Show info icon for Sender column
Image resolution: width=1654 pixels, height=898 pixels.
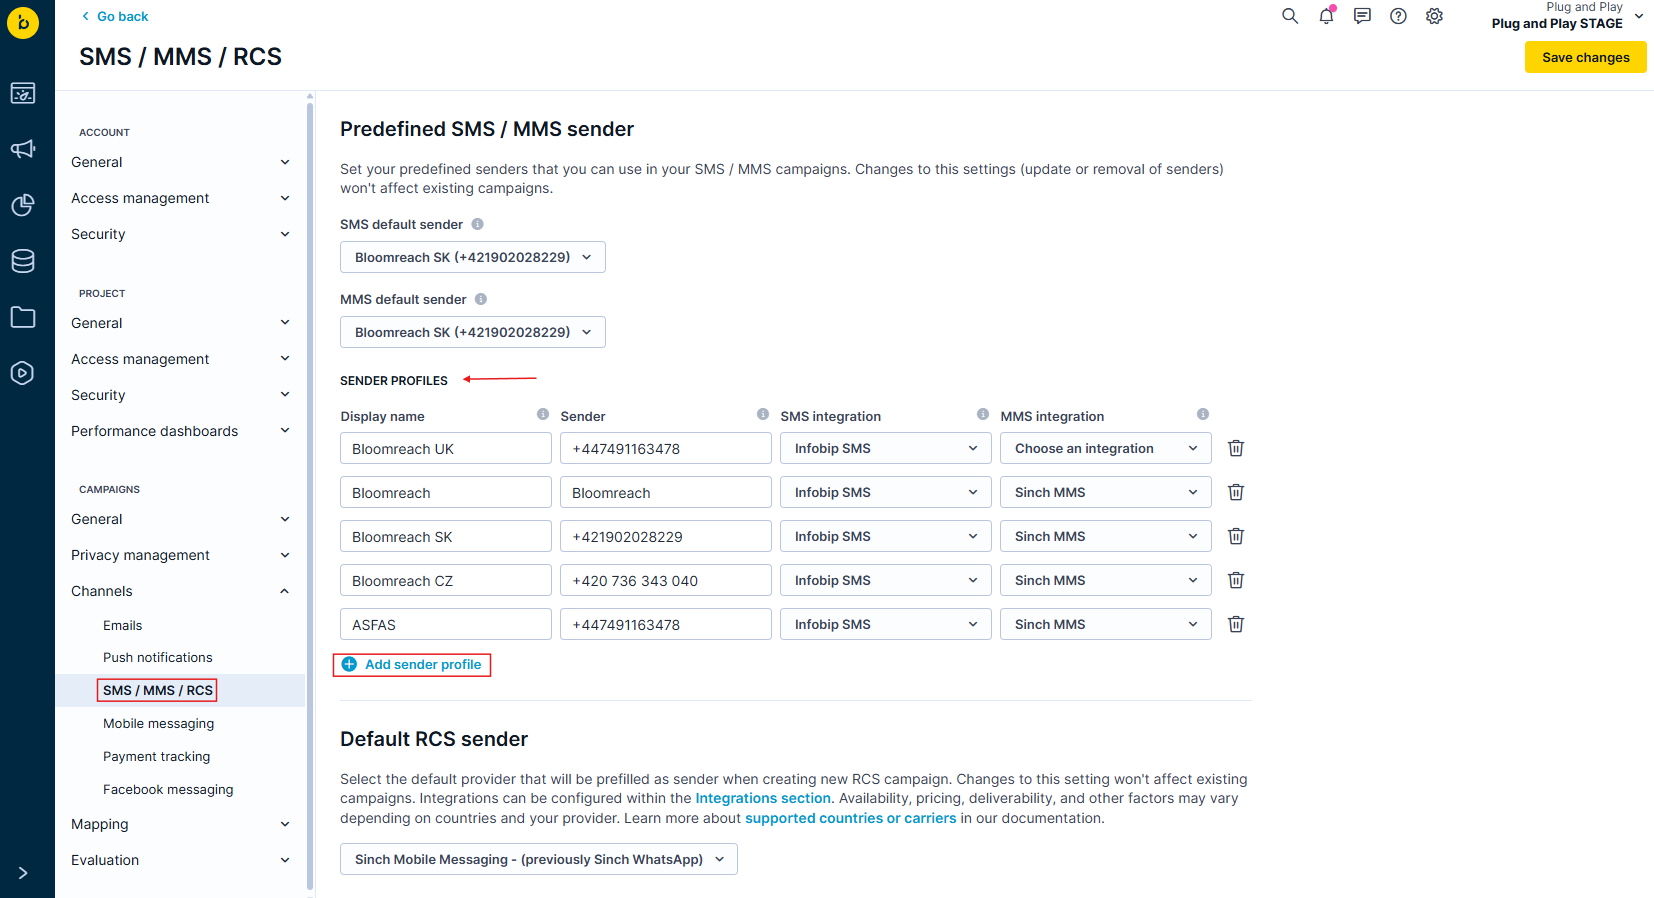click(x=763, y=414)
